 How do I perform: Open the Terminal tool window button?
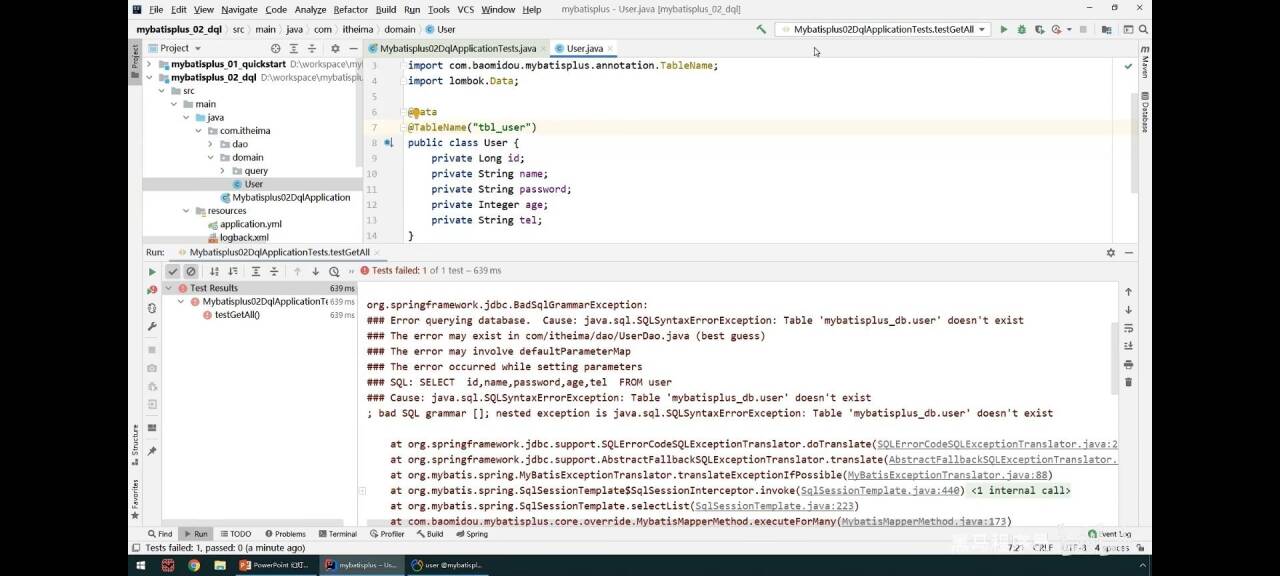point(337,534)
